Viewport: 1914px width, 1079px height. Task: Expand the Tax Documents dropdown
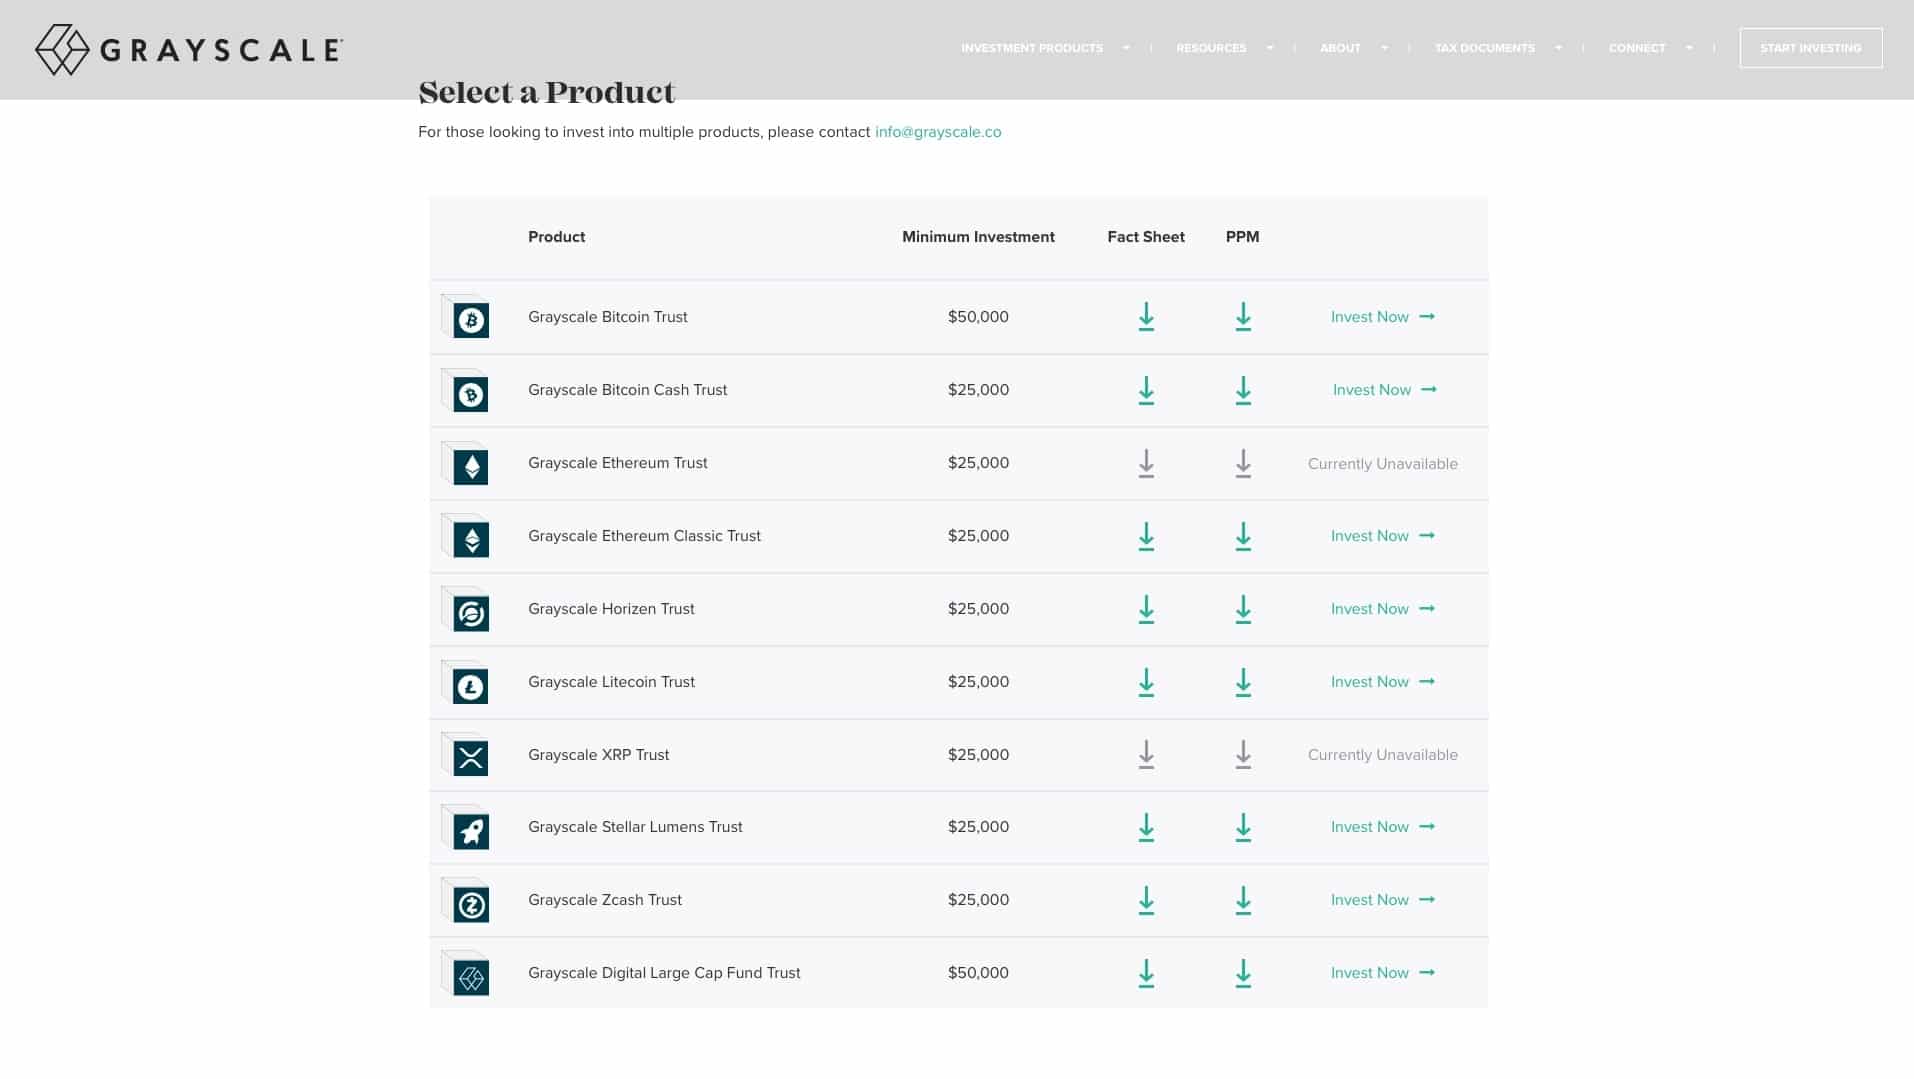click(1496, 48)
